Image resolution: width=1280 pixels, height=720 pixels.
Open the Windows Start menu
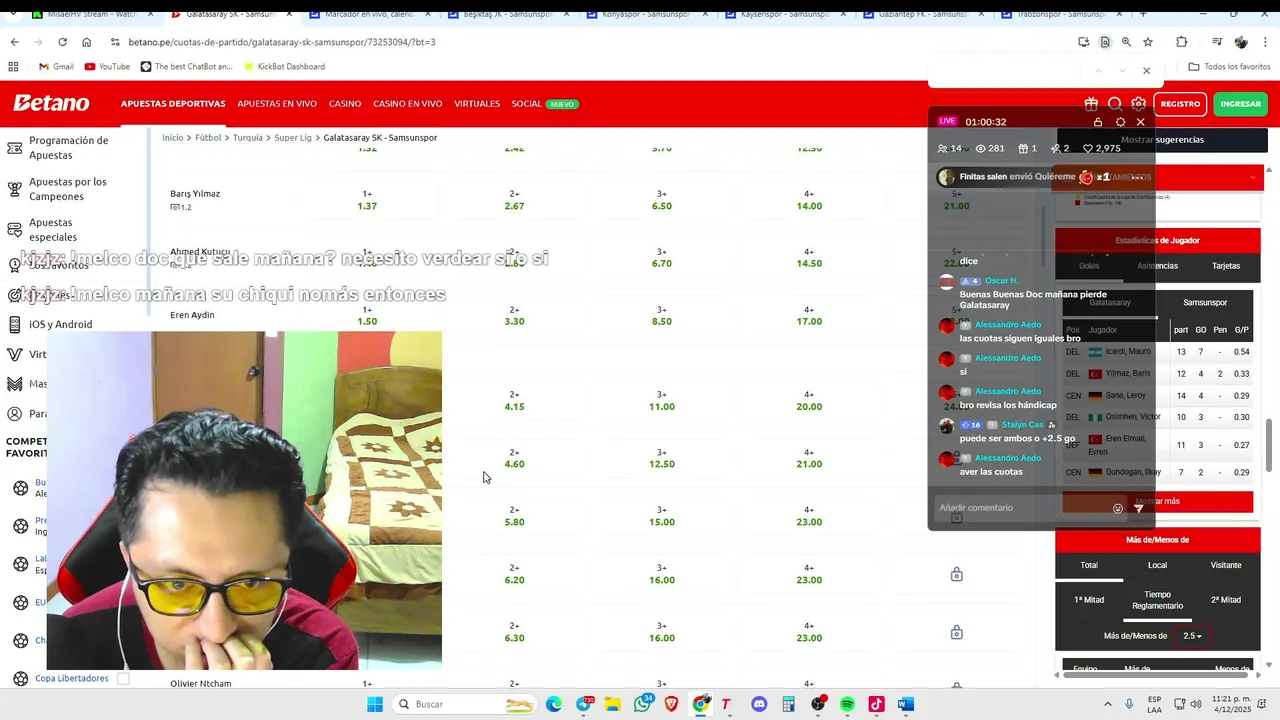375,704
